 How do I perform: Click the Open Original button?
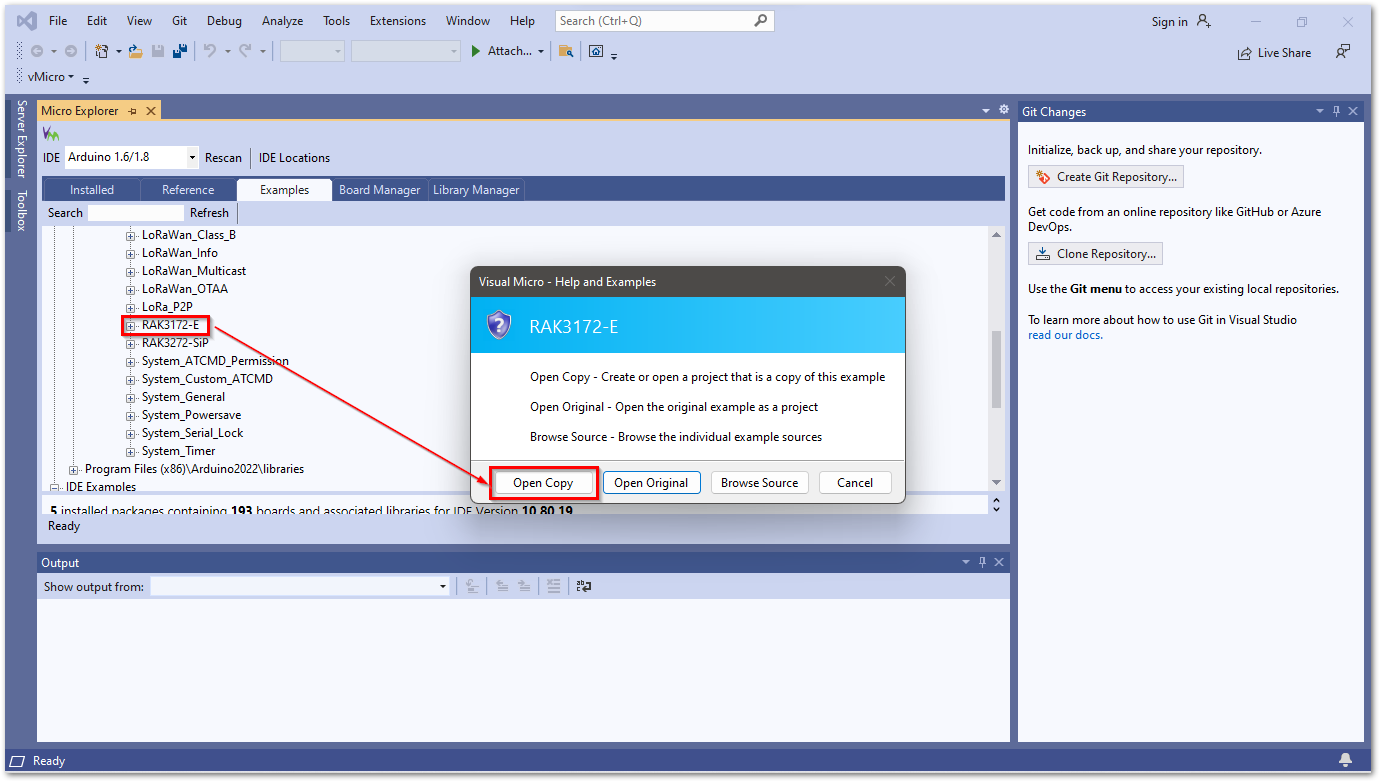[651, 483]
